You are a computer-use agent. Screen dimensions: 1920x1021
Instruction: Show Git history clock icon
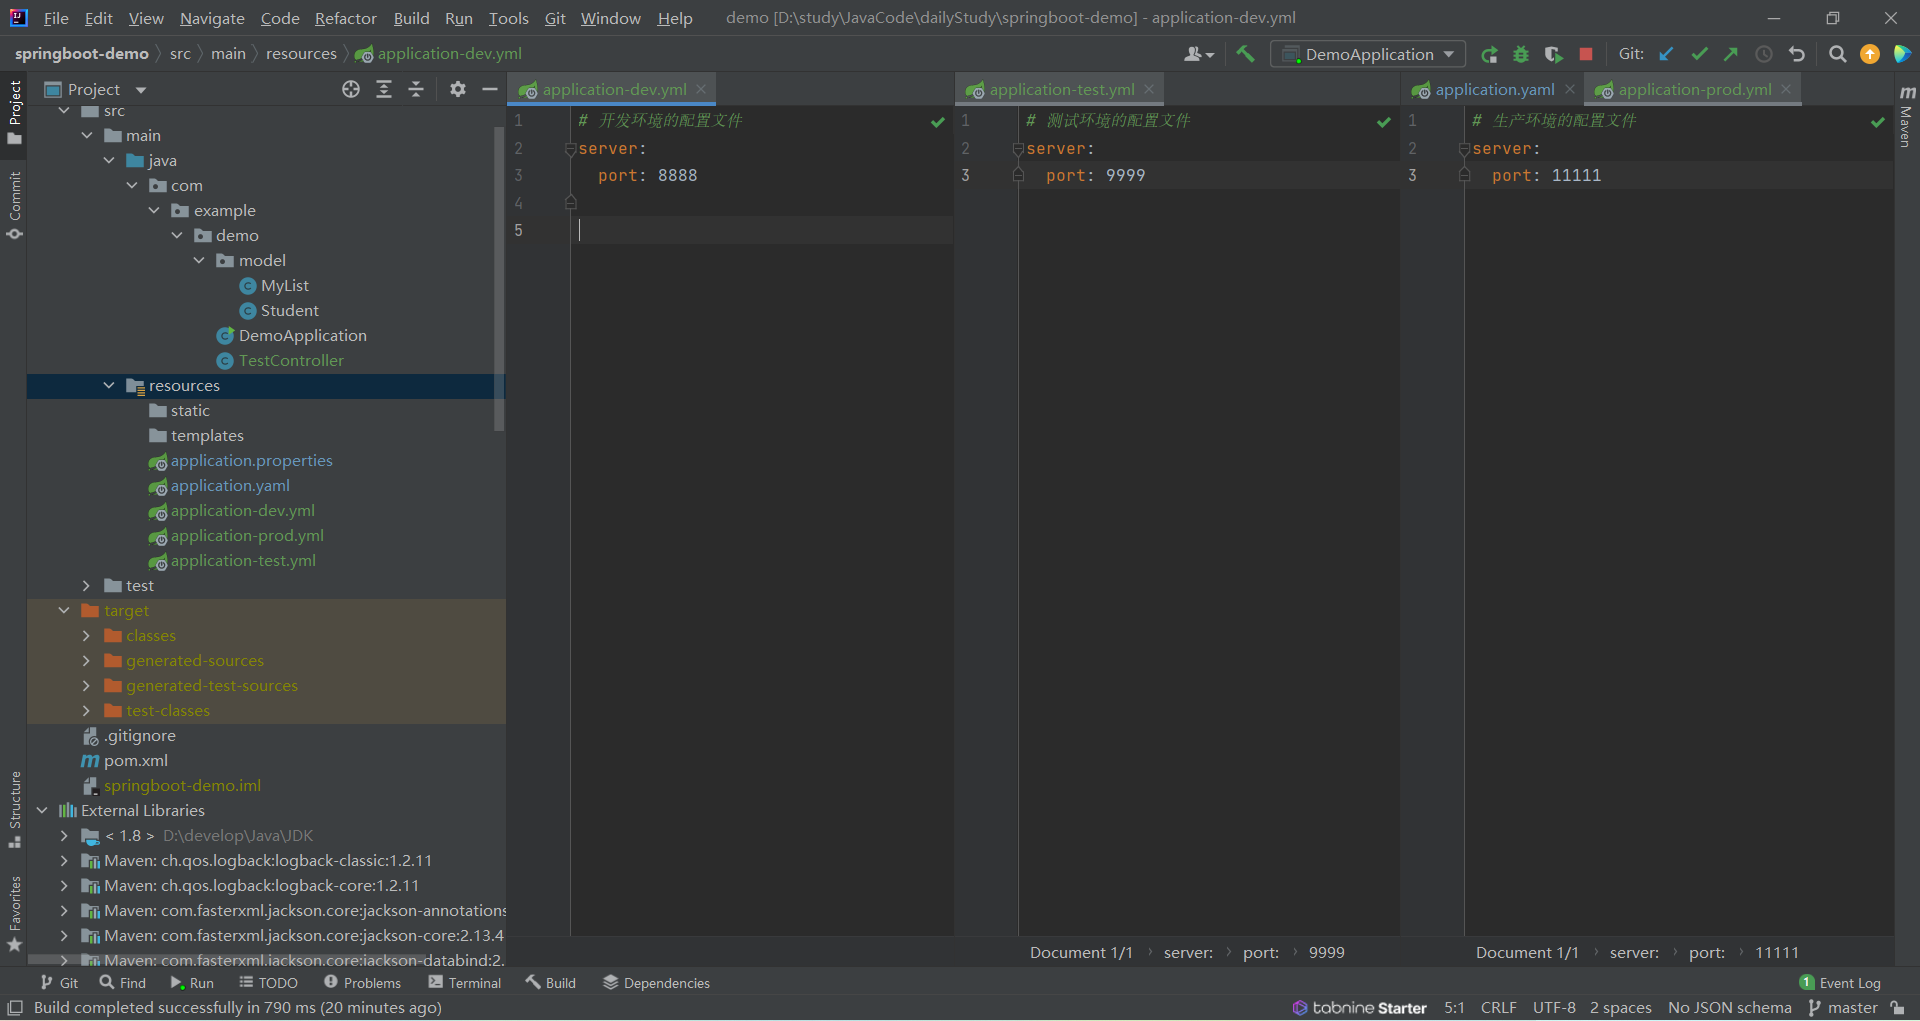[x=1764, y=54]
